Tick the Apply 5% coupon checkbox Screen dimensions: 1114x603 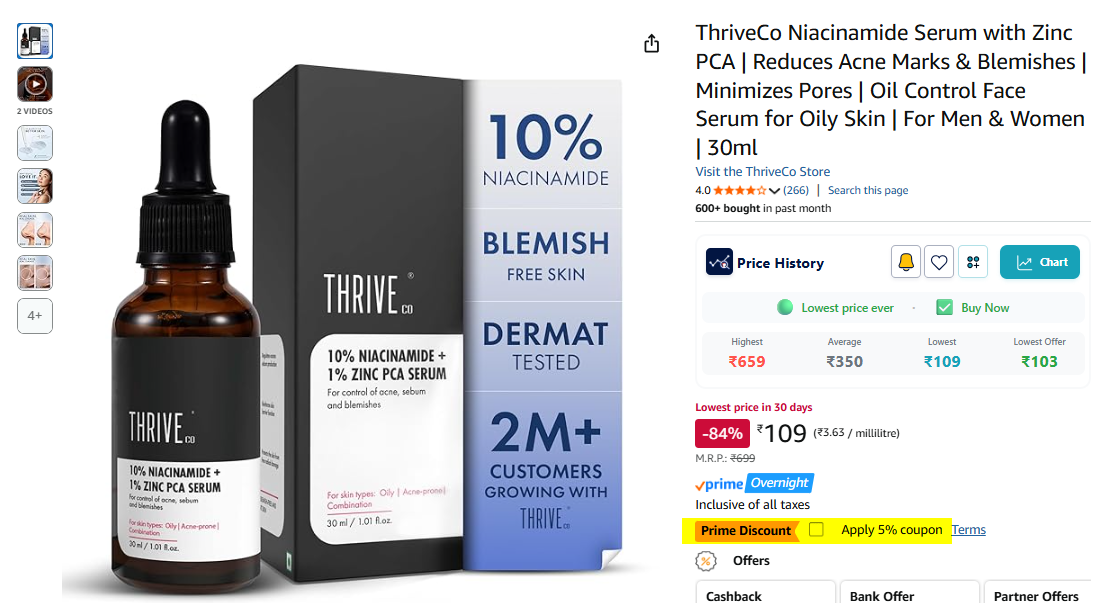[x=816, y=529]
